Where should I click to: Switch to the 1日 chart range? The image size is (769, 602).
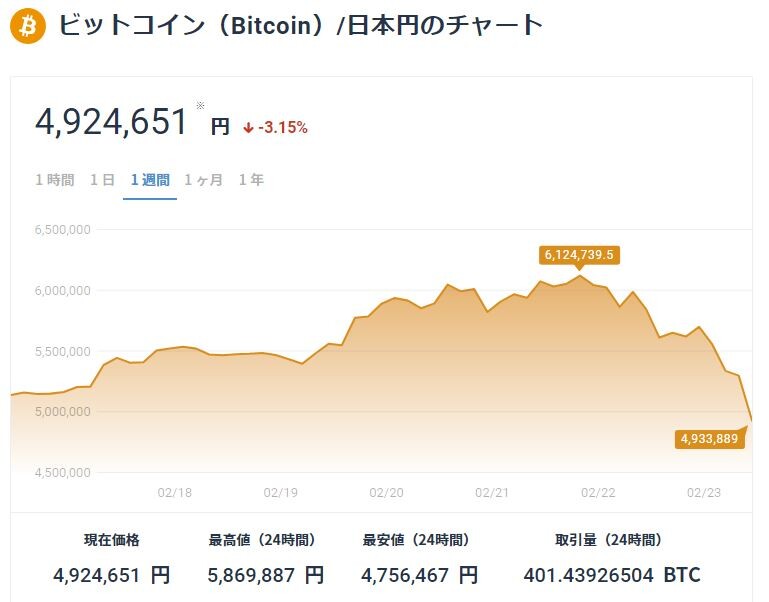pos(102,180)
